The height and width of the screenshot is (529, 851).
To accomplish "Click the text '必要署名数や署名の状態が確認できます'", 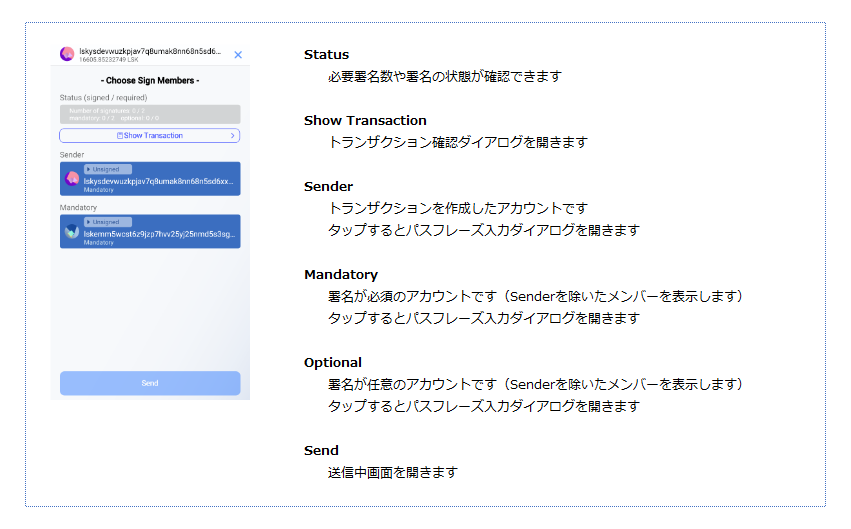I will tap(444, 77).
